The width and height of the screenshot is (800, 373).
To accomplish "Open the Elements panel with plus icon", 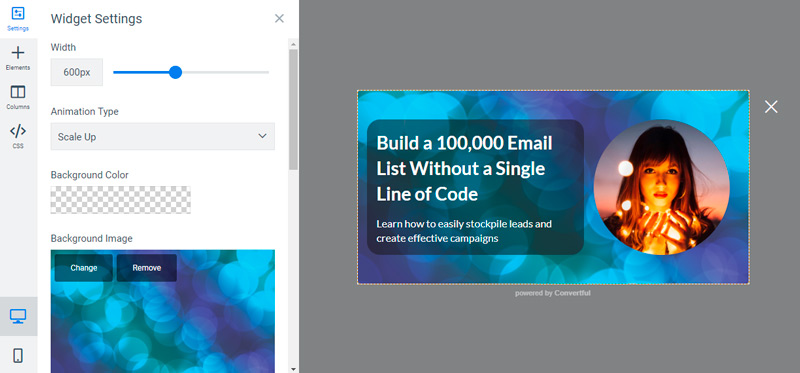I will coord(18,58).
